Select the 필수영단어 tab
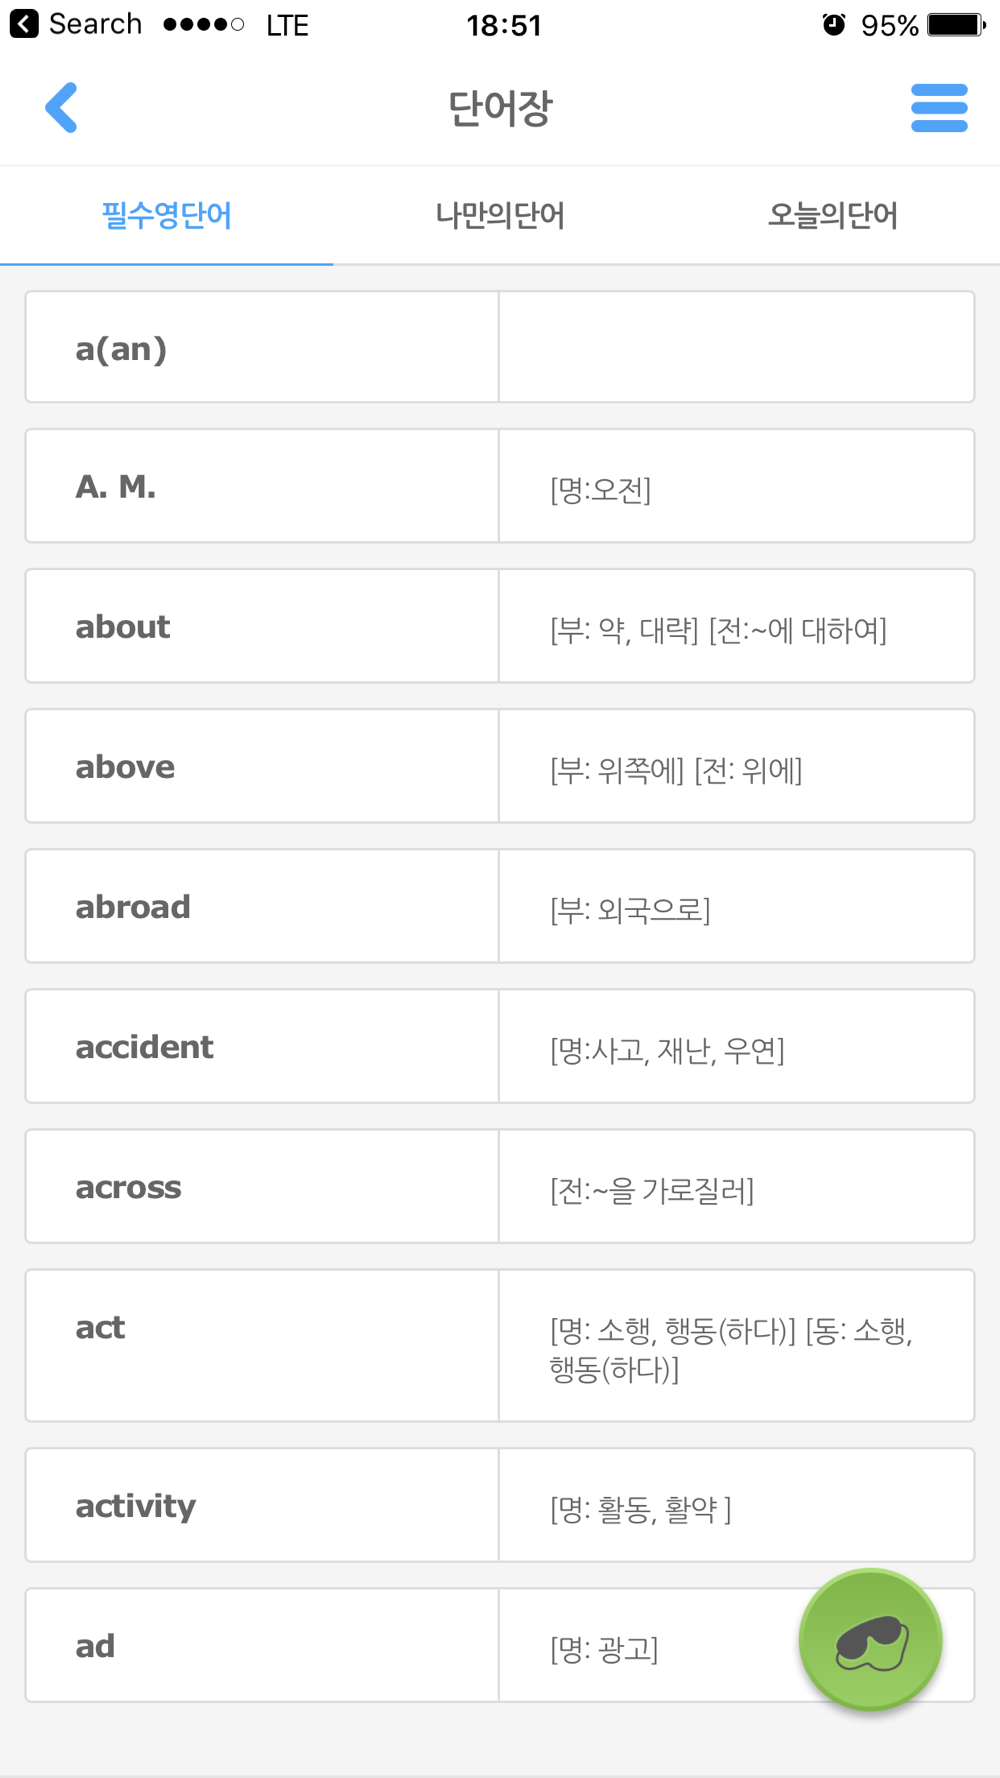The height and width of the screenshot is (1778, 1000). [167, 215]
